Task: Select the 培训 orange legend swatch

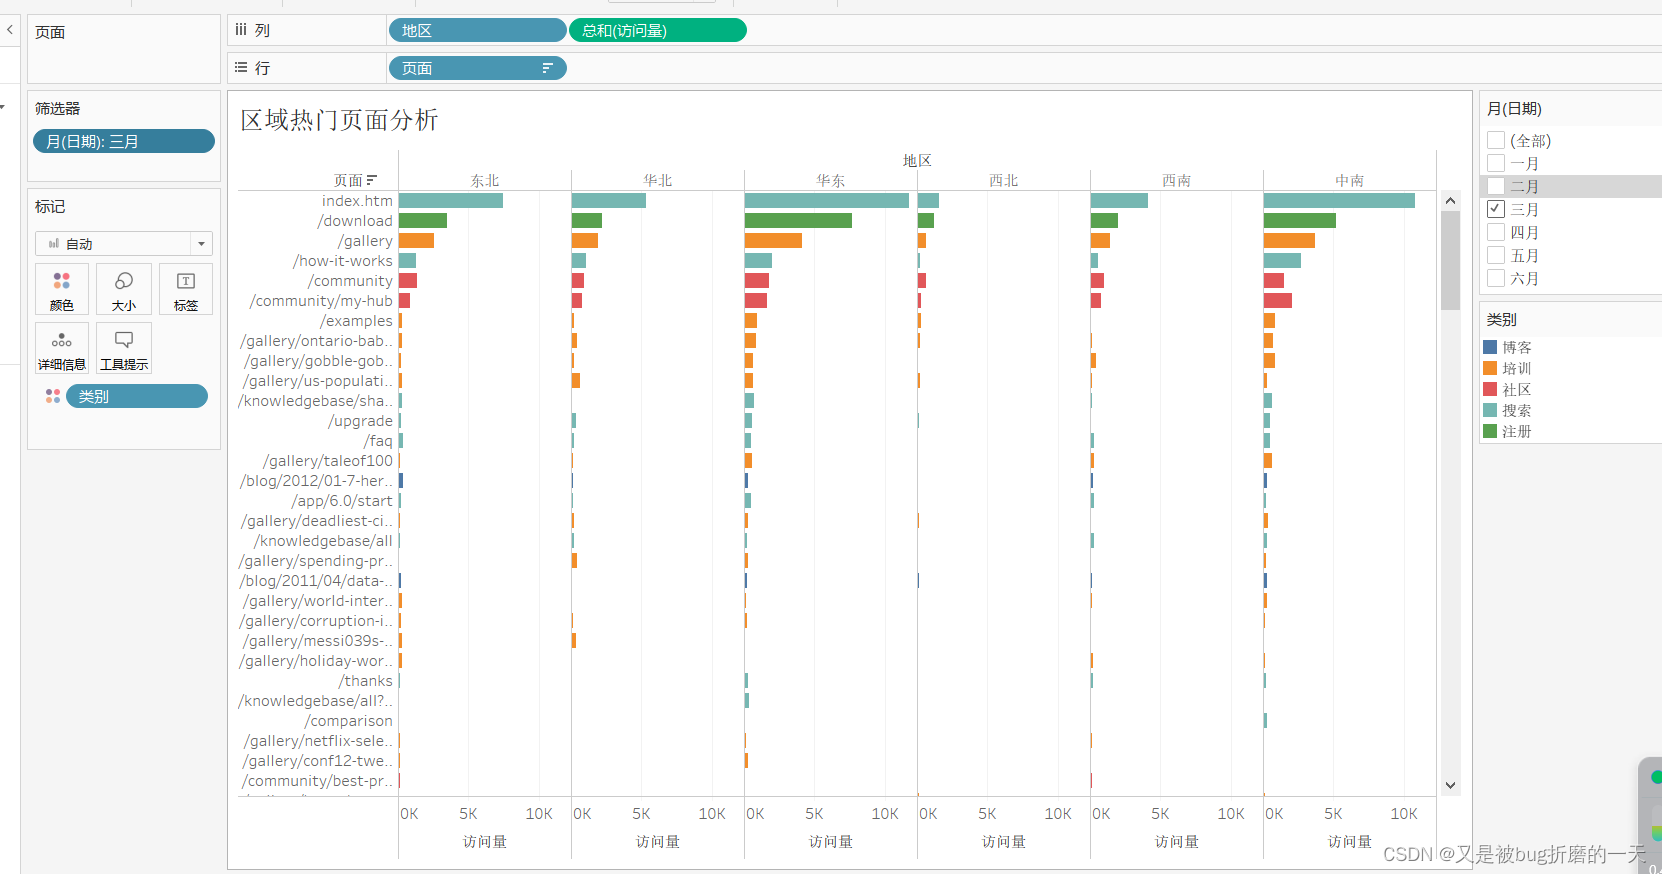Action: coord(1490,368)
